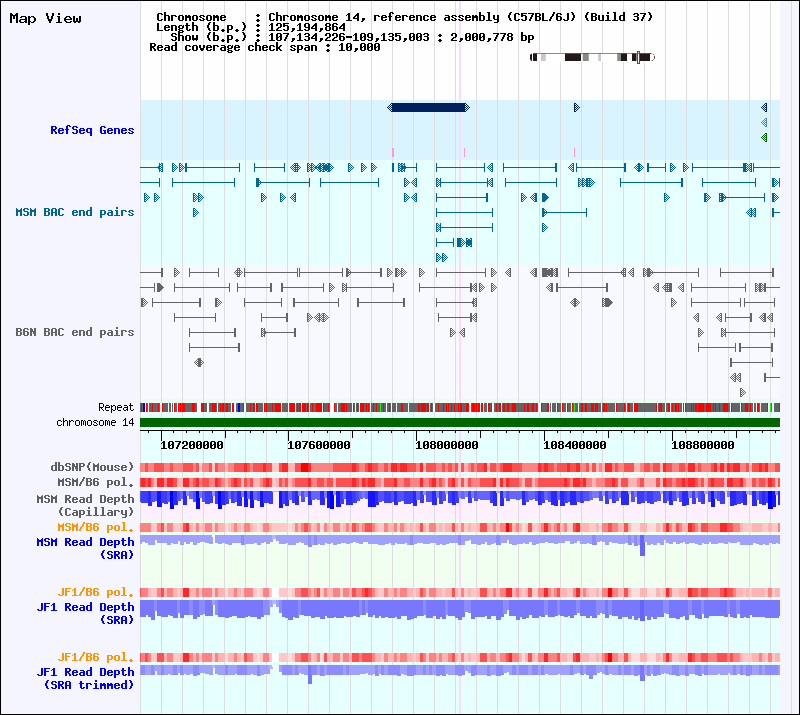
Task: Click JF1/B6 pol. label above SRA trimmed track
Action: coord(95,657)
